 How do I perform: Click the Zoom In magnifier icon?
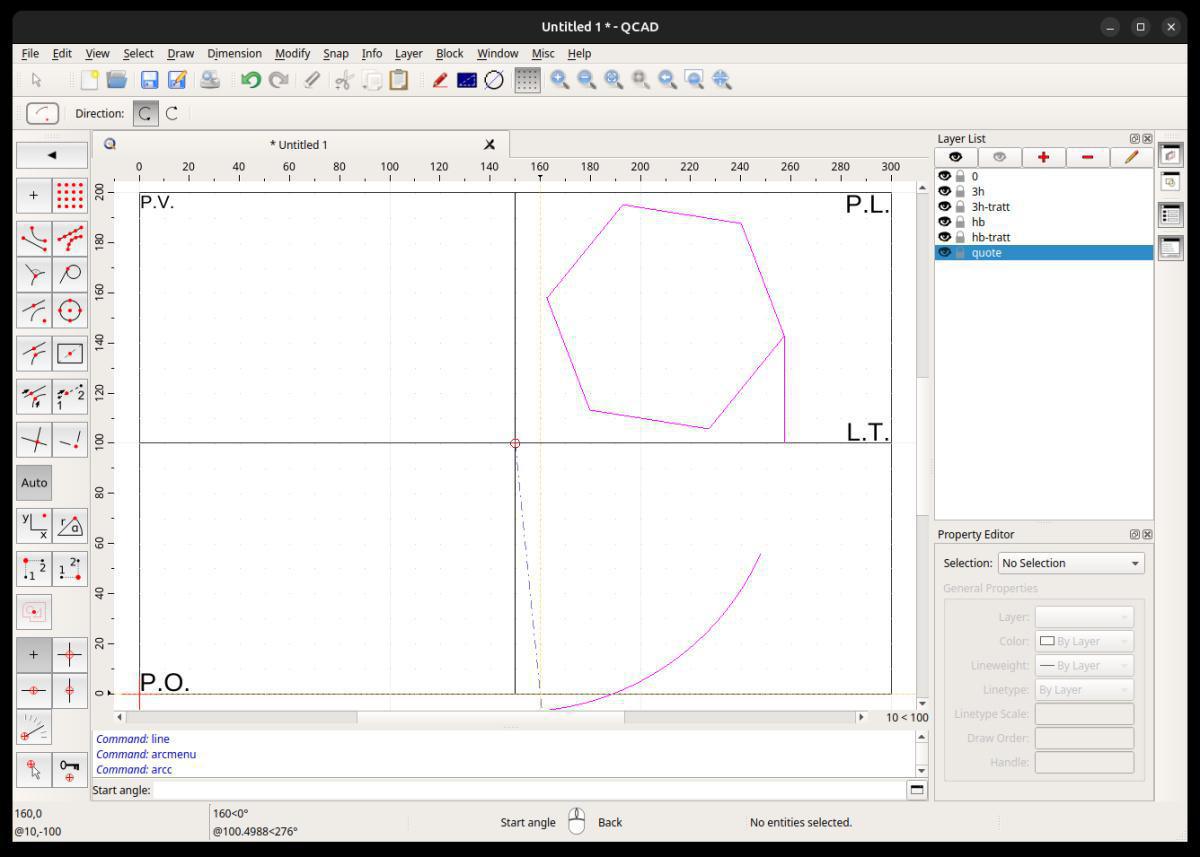point(560,80)
